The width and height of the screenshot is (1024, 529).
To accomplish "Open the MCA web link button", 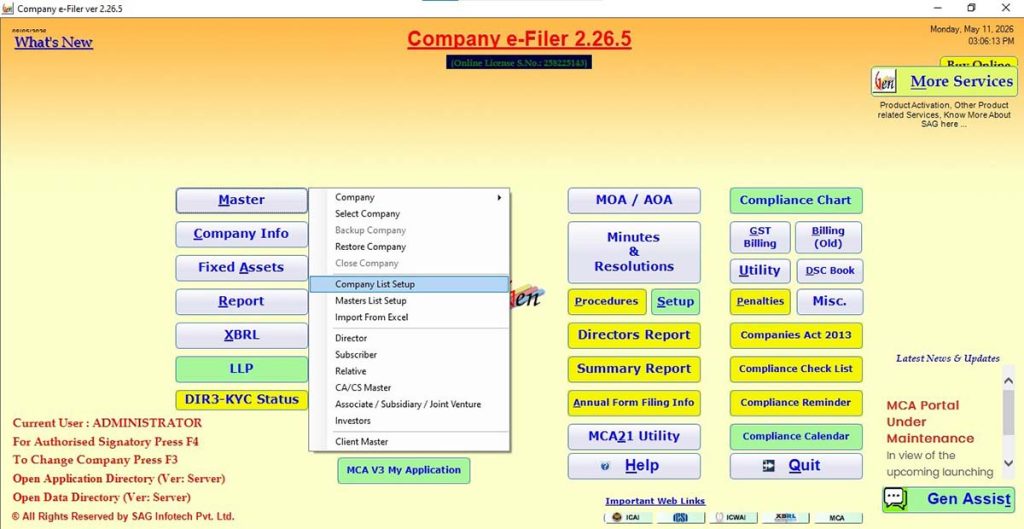I will click(x=837, y=517).
